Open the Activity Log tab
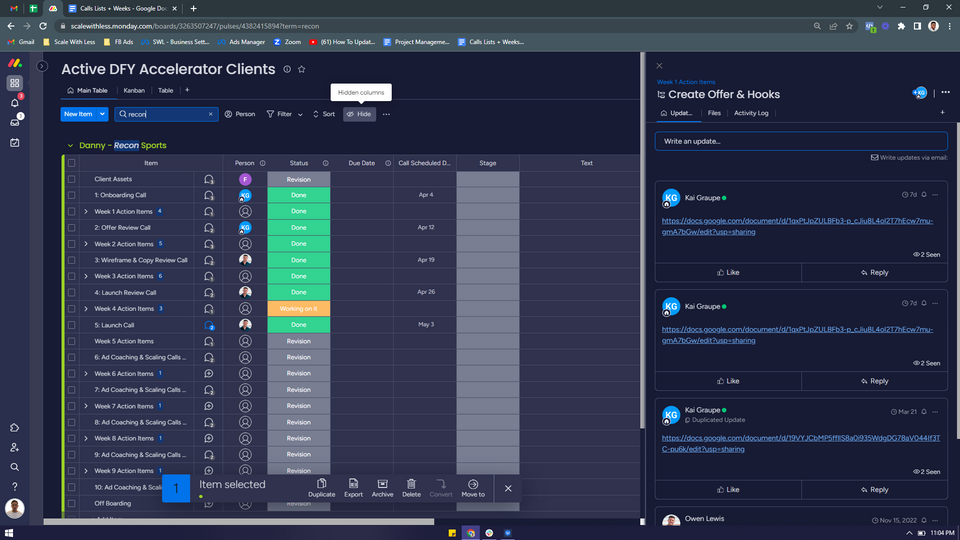Image resolution: width=960 pixels, height=540 pixels. pyautogui.click(x=751, y=113)
